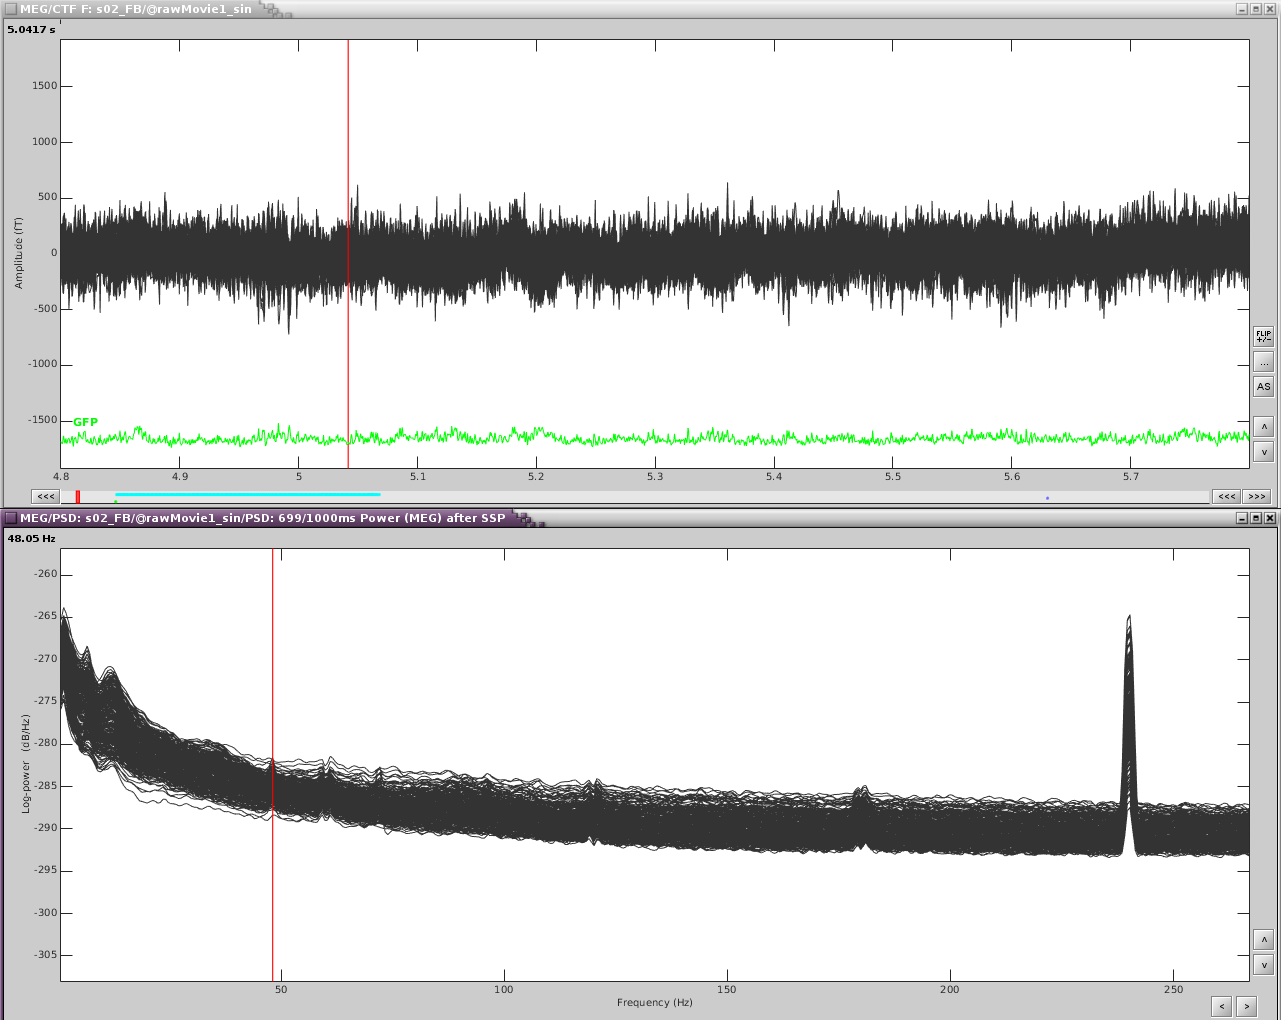Select the green GFP label
Image resolution: width=1281 pixels, height=1020 pixels.
[x=86, y=422]
